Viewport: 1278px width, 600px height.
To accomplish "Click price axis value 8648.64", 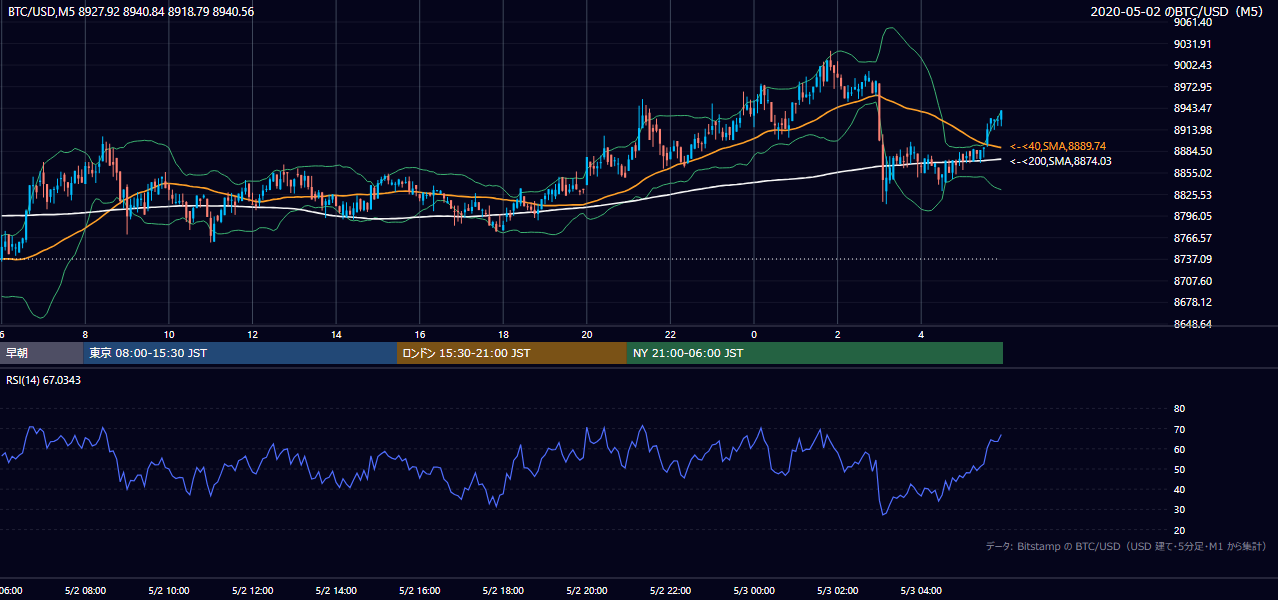I will click(x=1192, y=324).
